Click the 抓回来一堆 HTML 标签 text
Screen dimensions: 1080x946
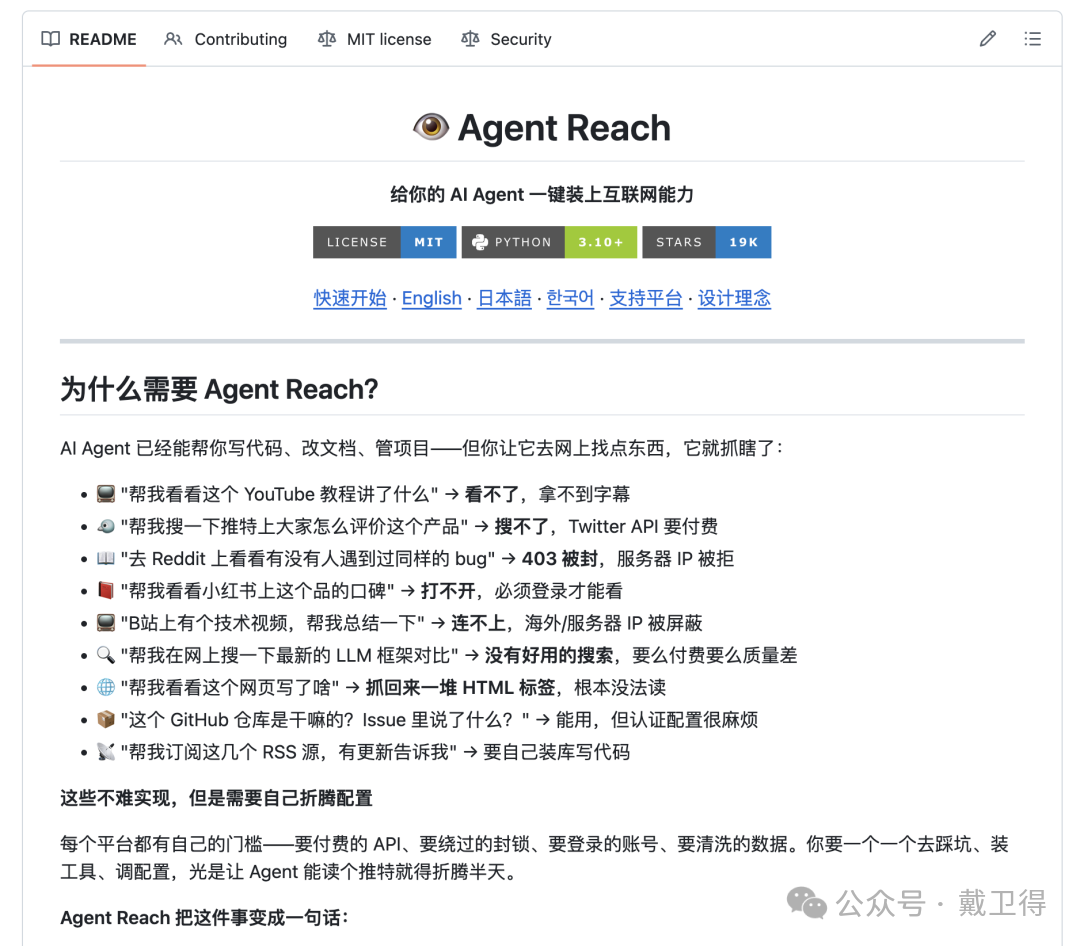click(460, 688)
